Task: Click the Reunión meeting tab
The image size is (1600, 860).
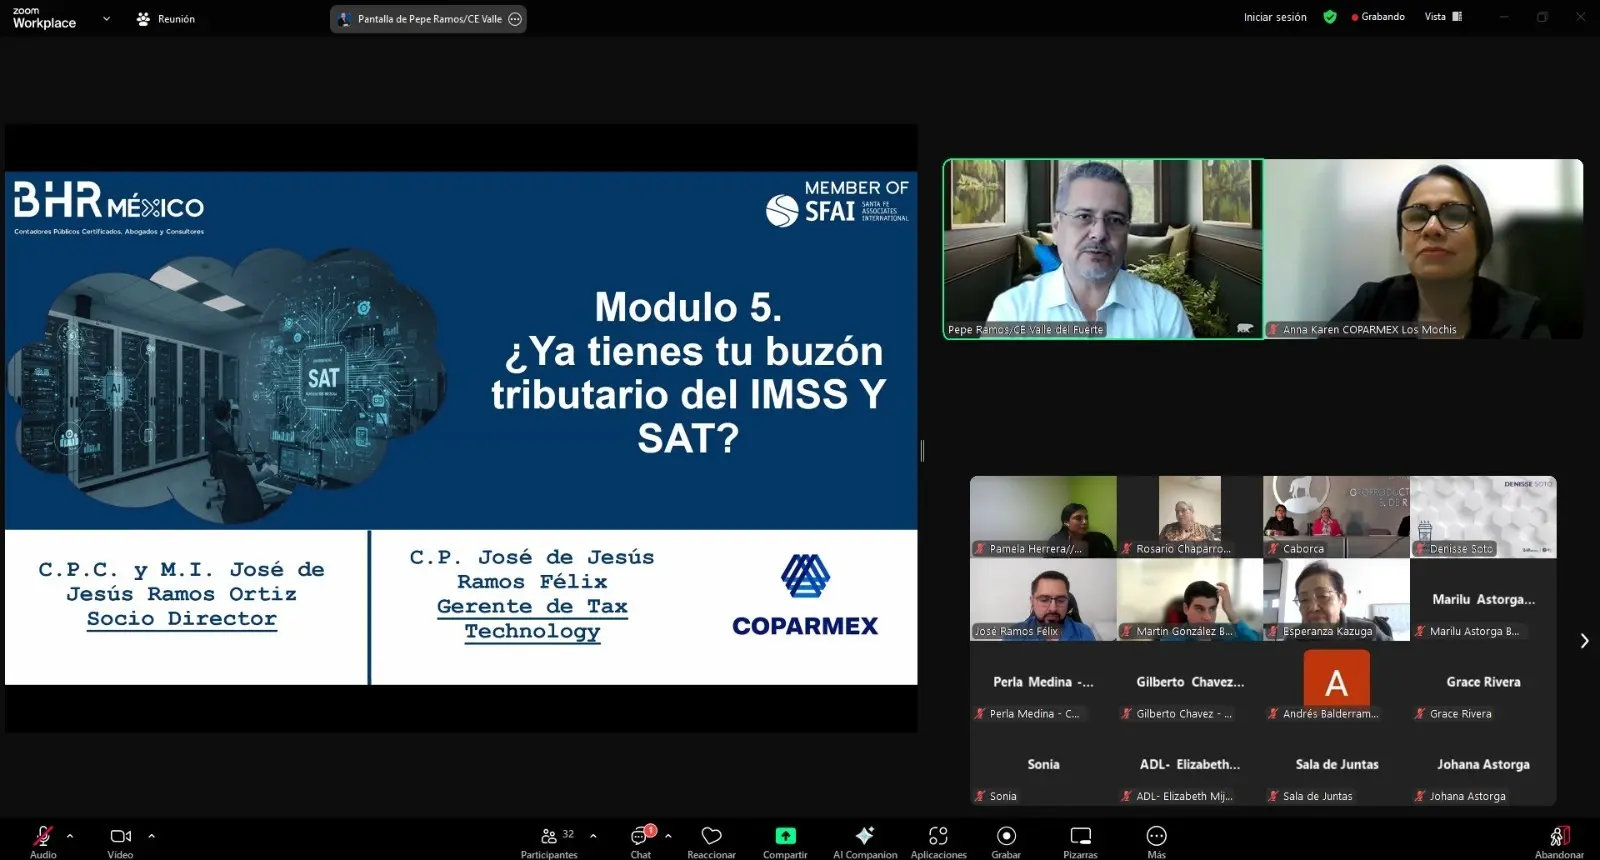Action: point(166,18)
